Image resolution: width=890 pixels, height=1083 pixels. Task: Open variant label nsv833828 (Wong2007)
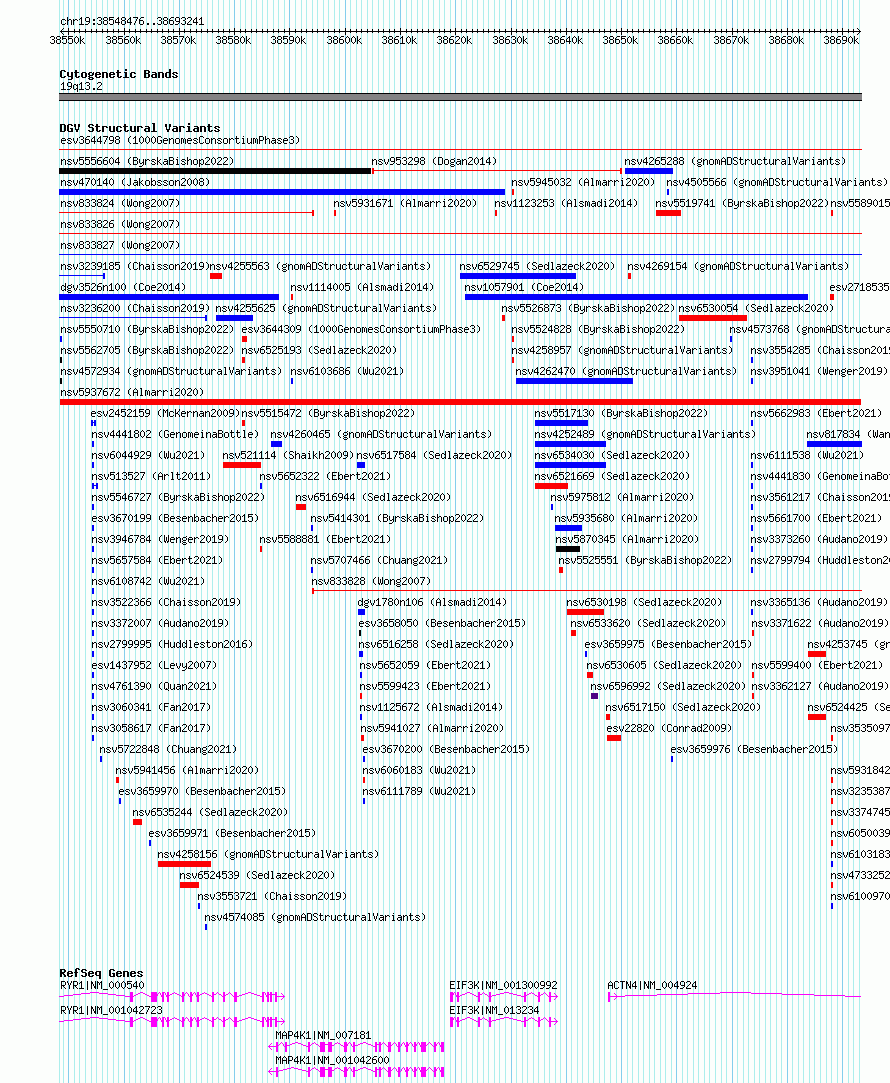point(371,581)
